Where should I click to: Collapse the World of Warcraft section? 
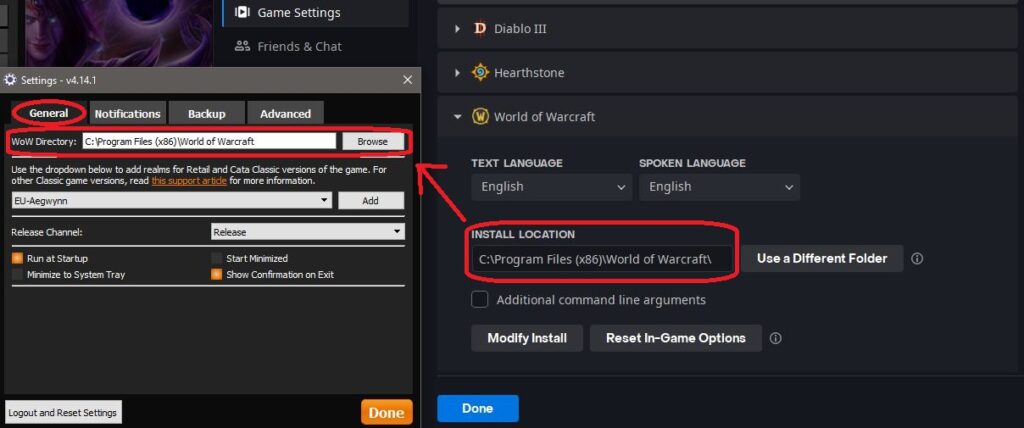coord(458,116)
